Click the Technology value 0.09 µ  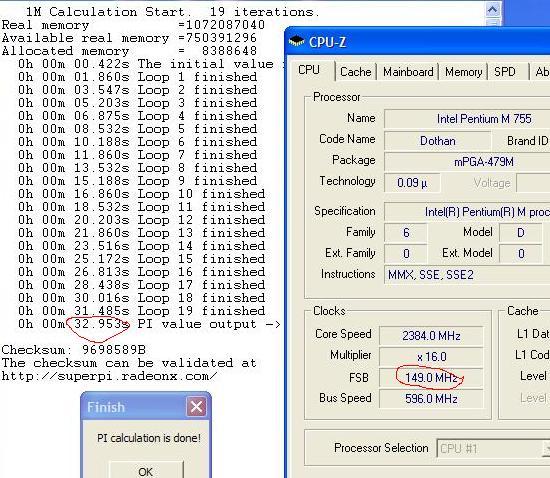click(x=412, y=183)
